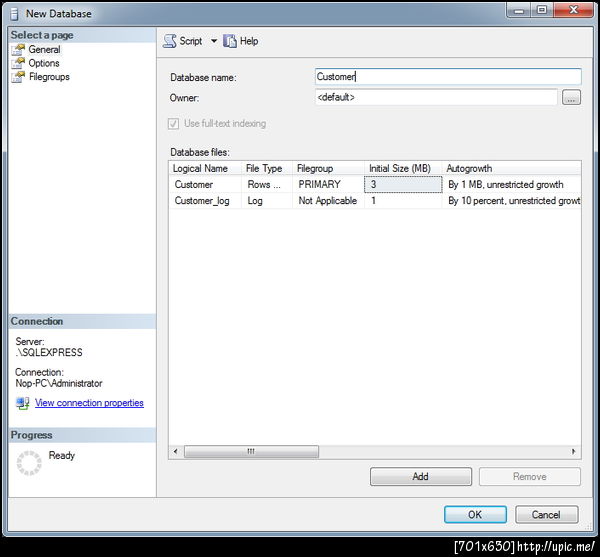Click the Autogrowth column header
The height and width of the screenshot is (557, 600).
pos(512,168)
